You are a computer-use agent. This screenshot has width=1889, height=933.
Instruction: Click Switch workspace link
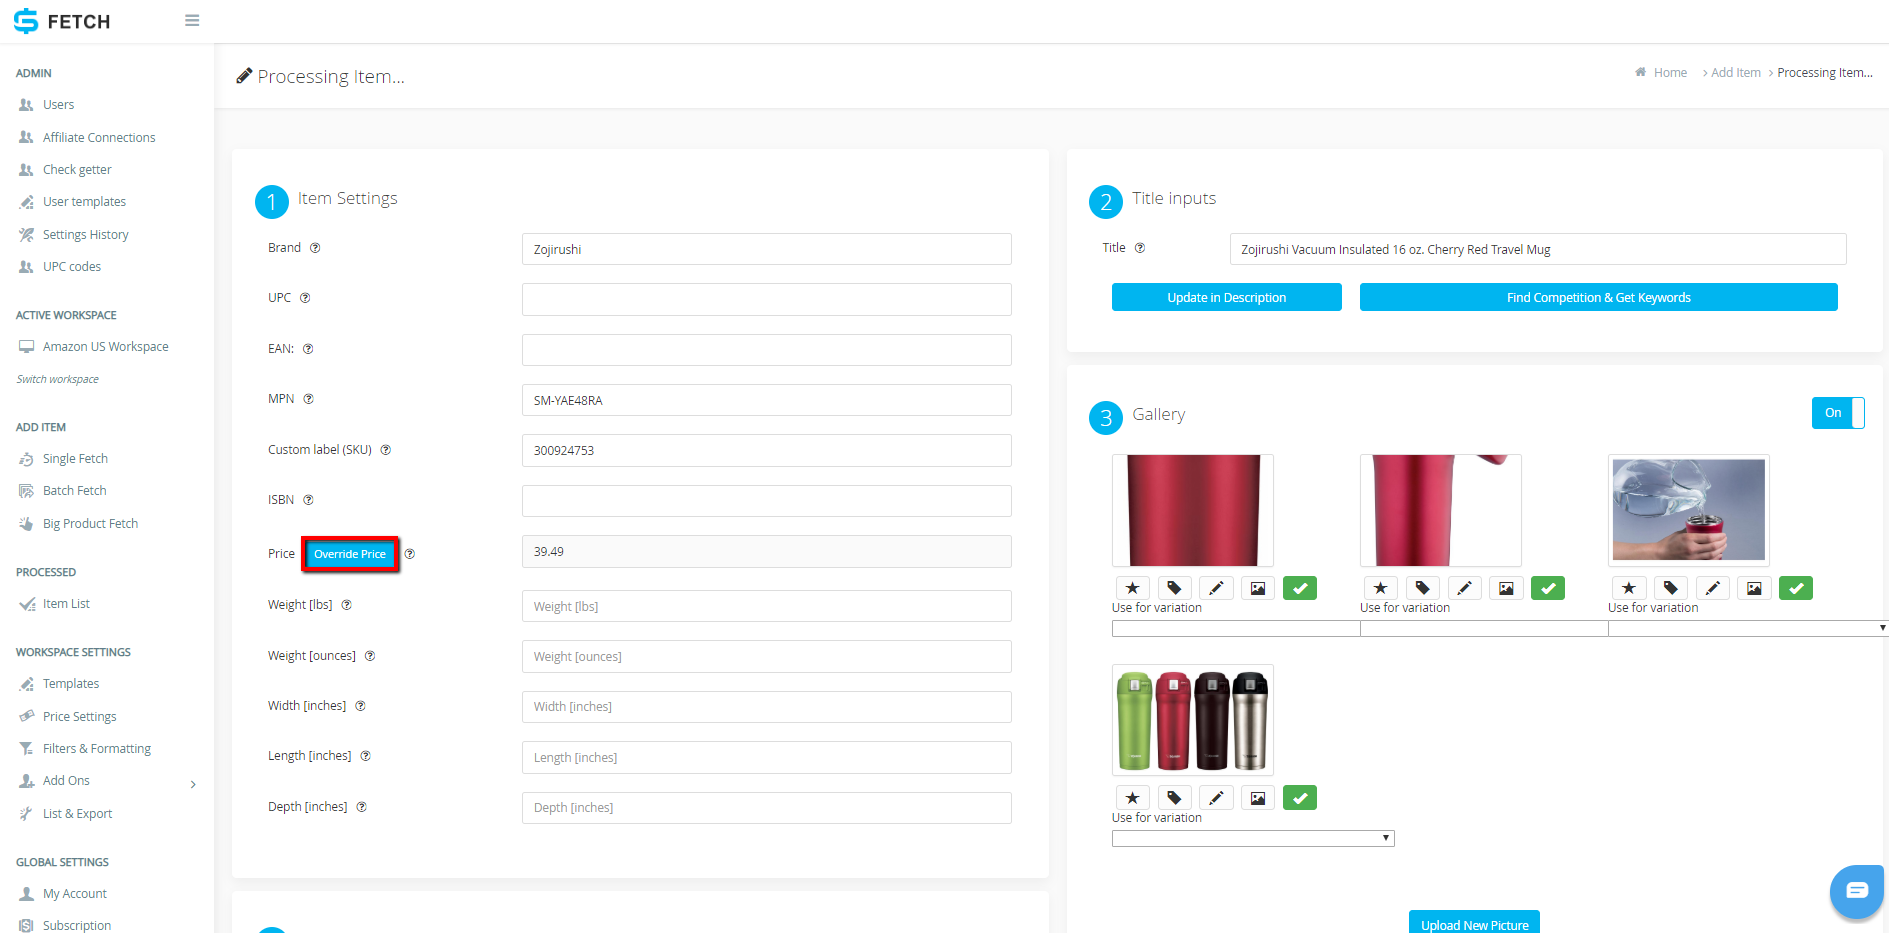click(x=58, y=380)
